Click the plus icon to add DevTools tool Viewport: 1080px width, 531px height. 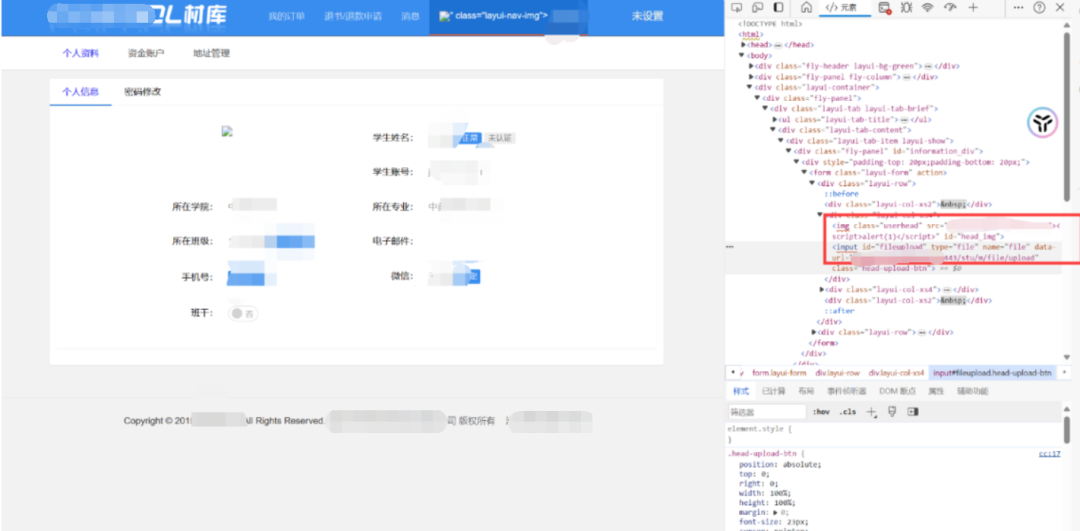point(973,7)
